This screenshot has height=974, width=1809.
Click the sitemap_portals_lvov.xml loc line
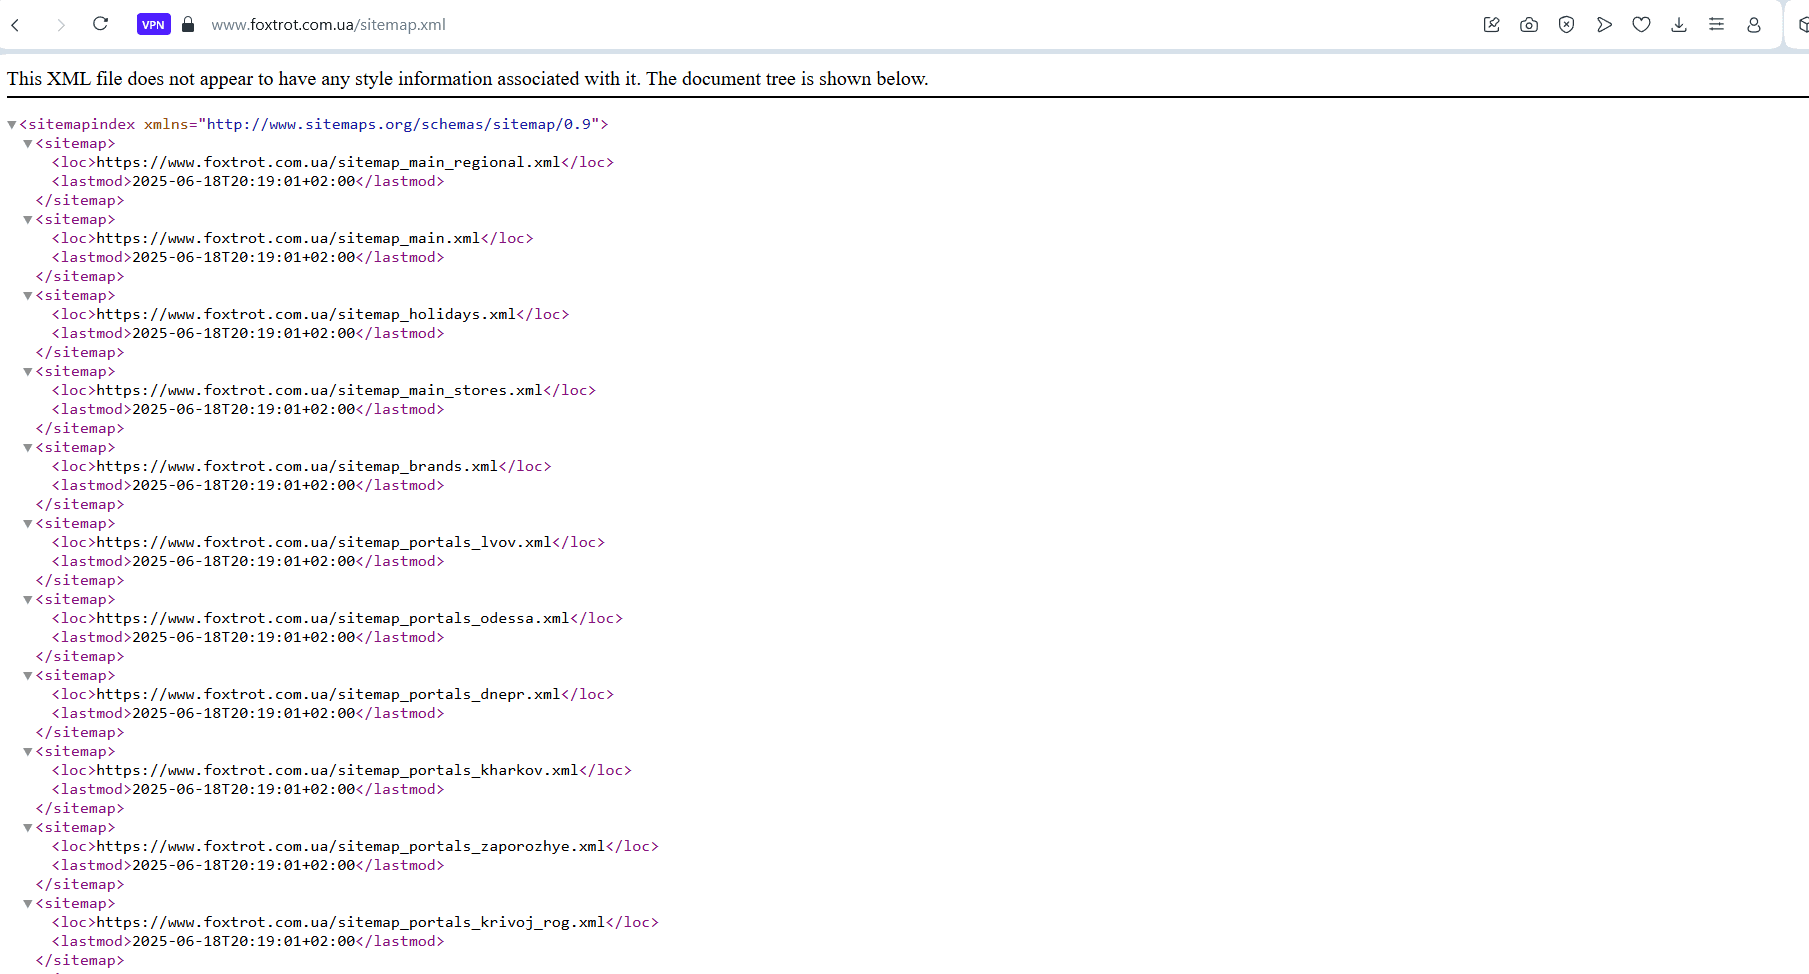pos(329,542)
